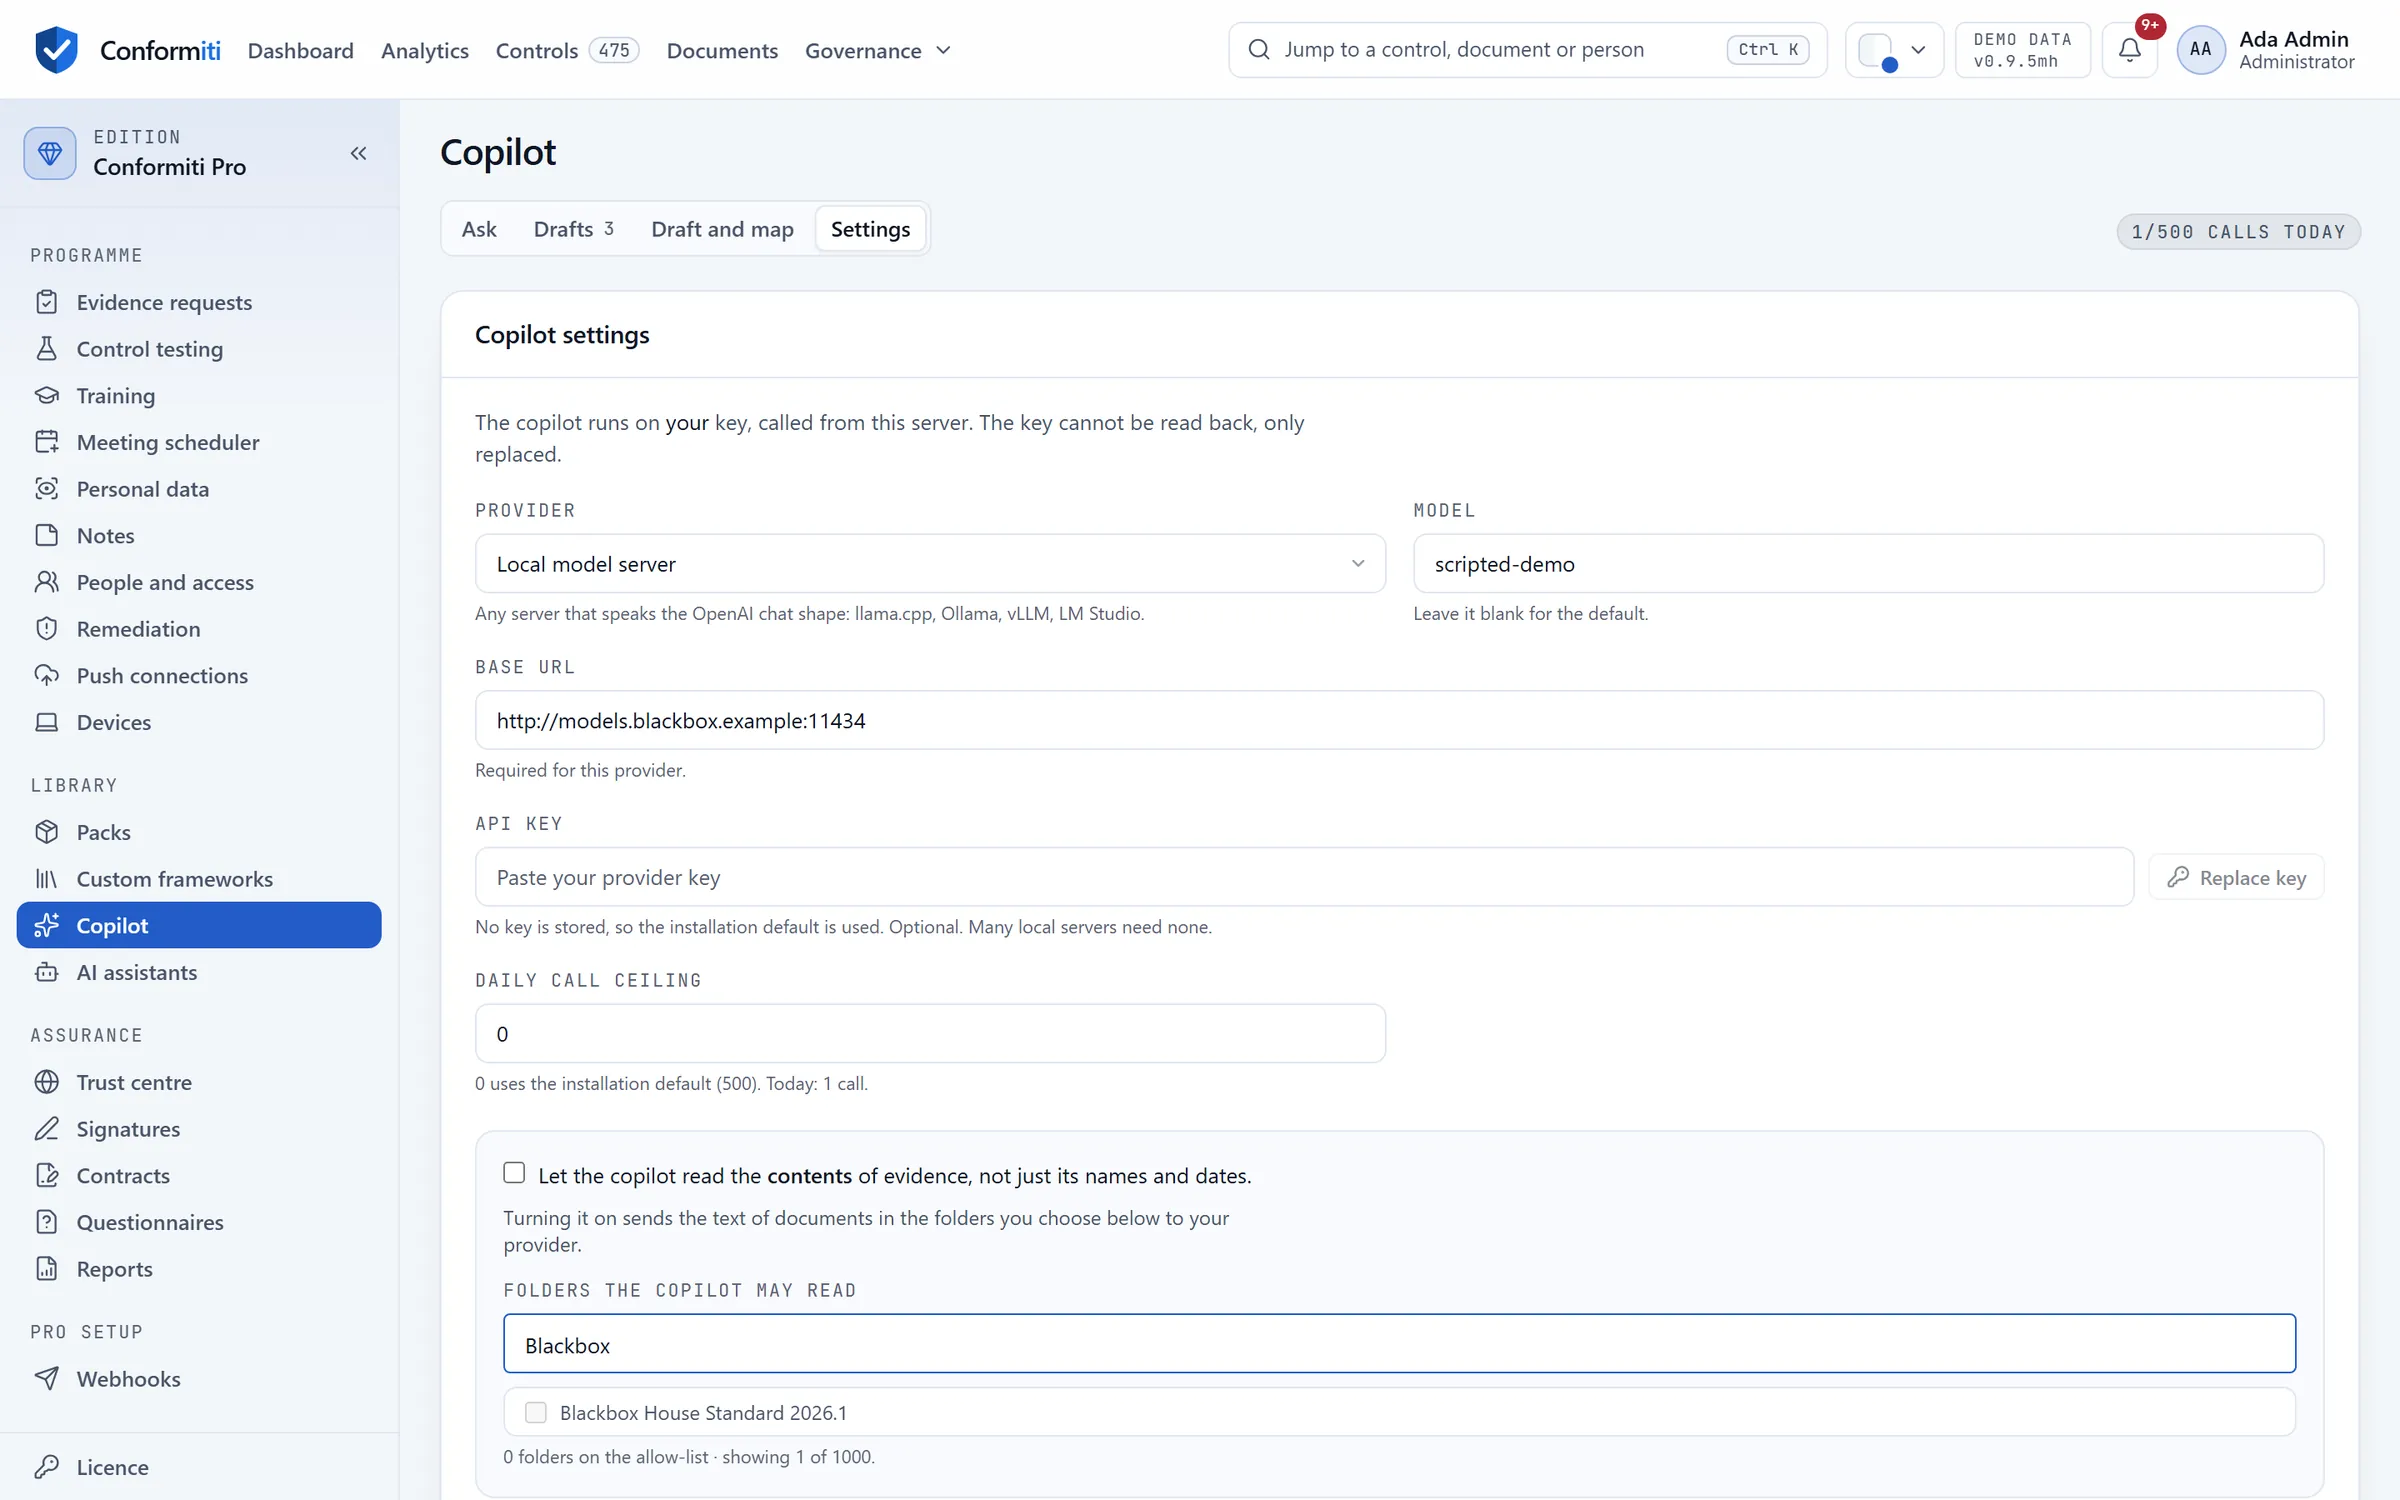The width and height of the screenshot is (2400, 1500).
Task: Click the search magnifier icon
Action: click(x=1259, y=49)
